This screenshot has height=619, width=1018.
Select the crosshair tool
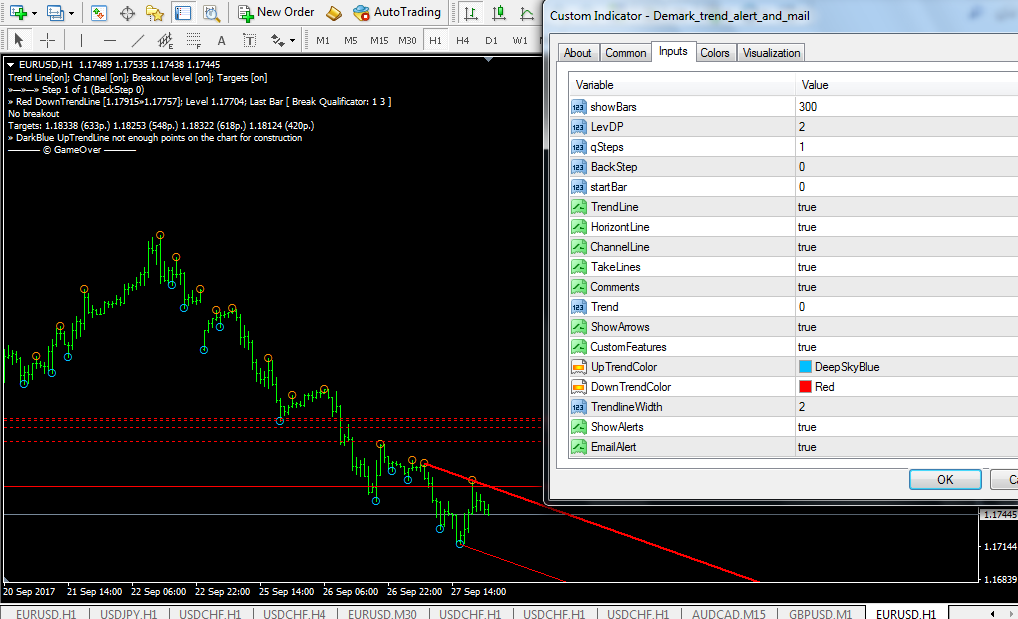coord(47,40)
